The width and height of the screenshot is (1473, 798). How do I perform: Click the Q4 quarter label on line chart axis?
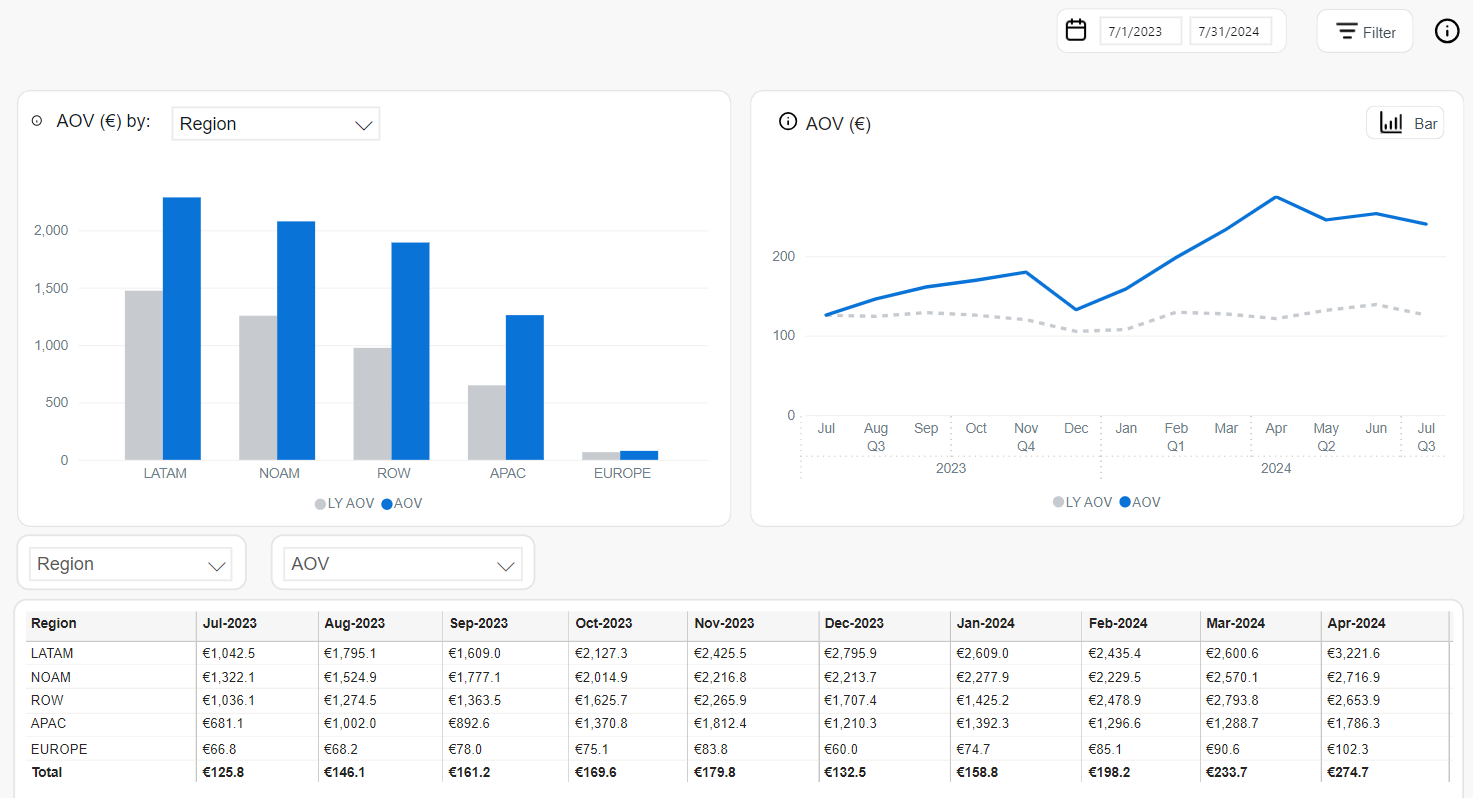1026,447
